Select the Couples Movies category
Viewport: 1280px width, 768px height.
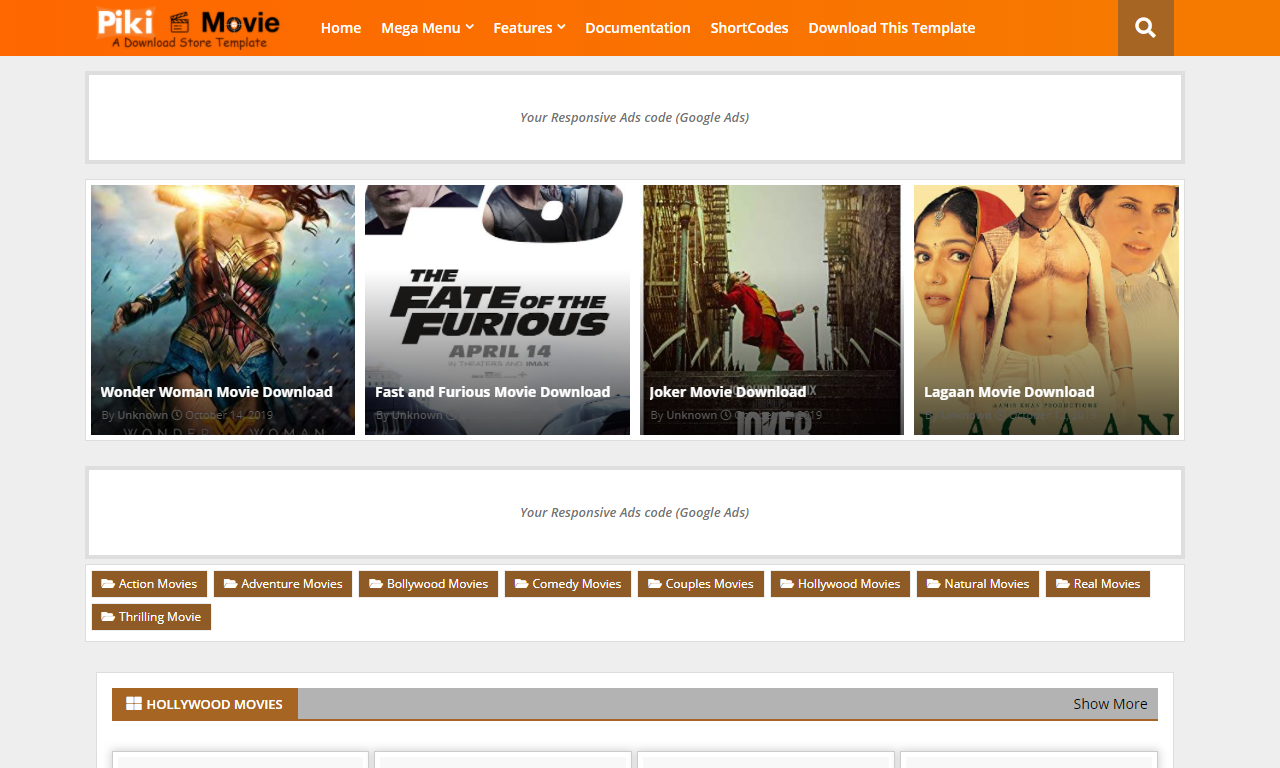[701, 584]
